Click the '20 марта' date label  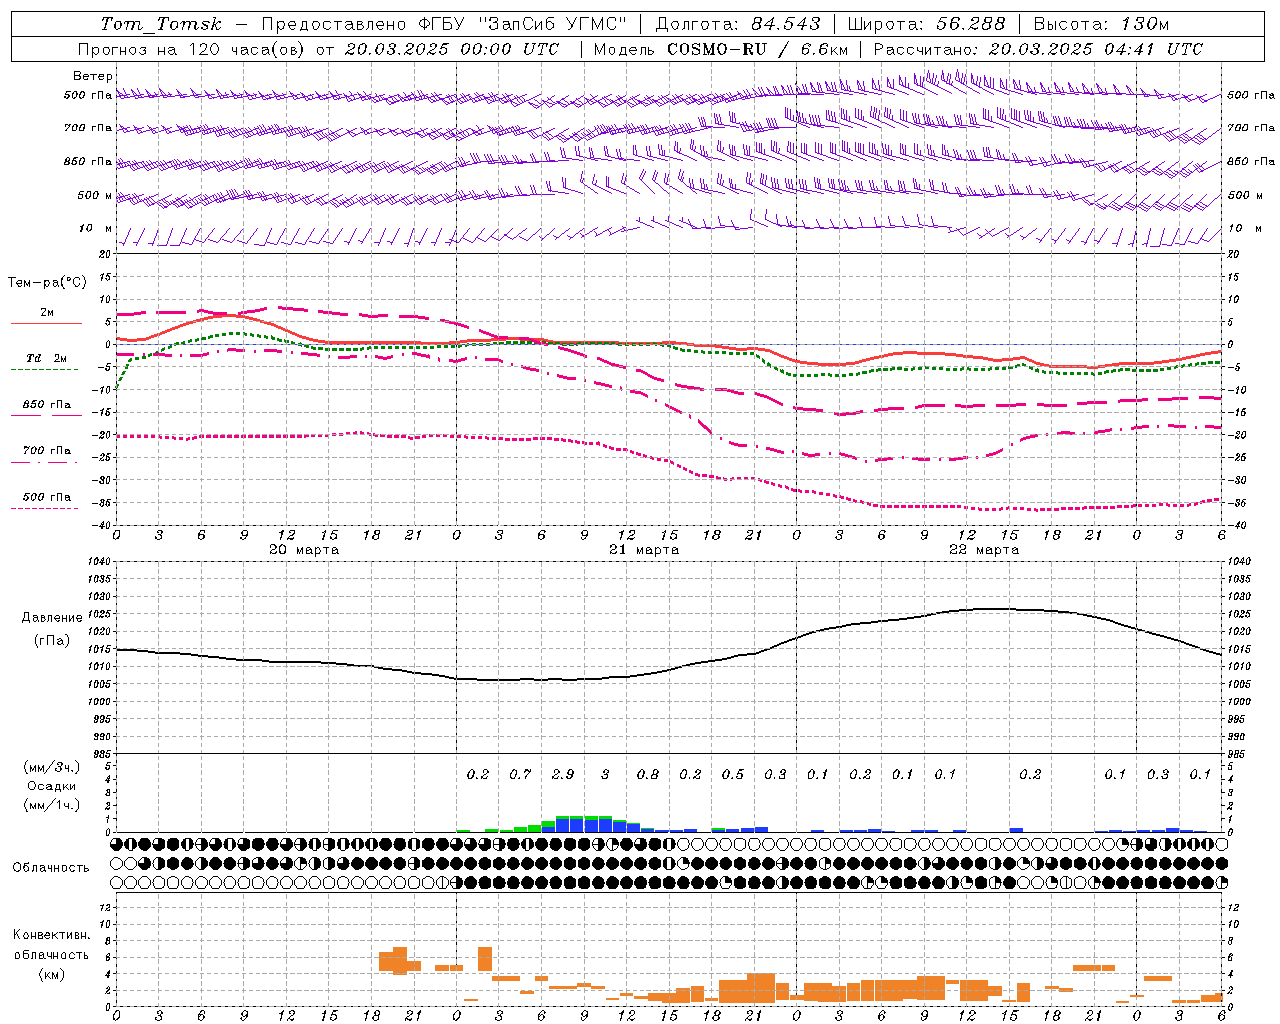tap(304, 550)
